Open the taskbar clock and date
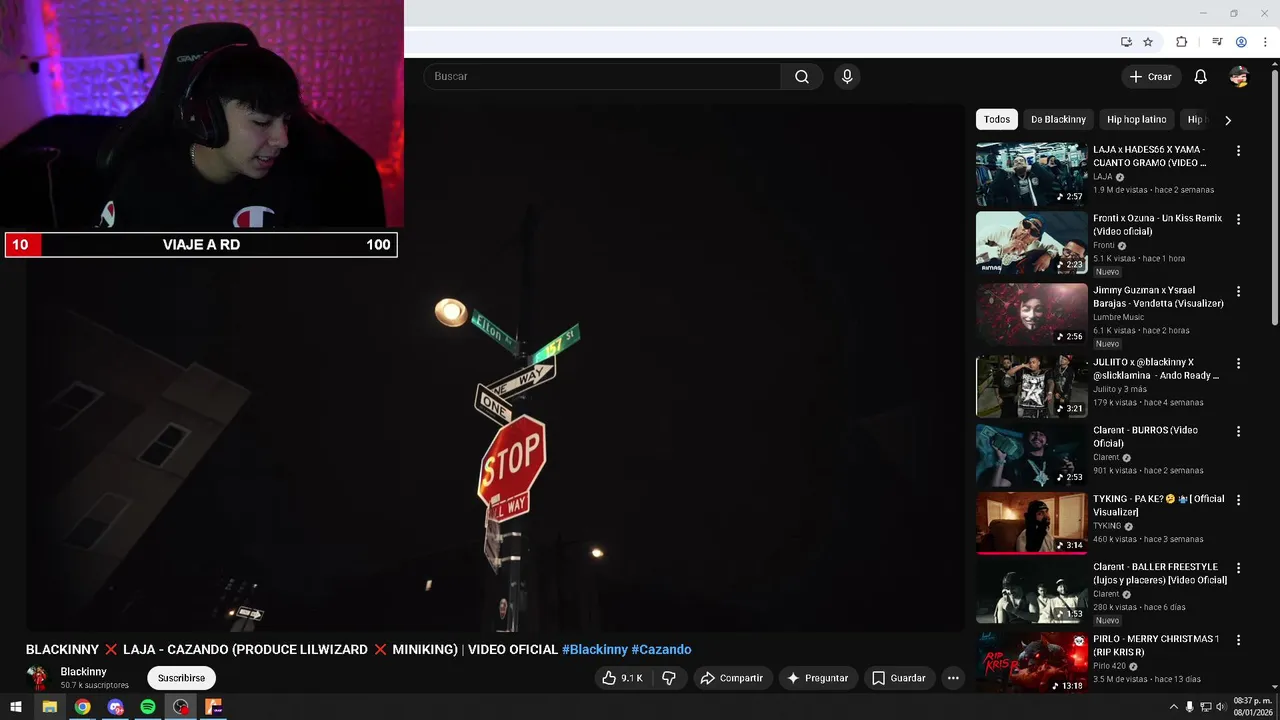Image resolution: width=1280 pixels, height=720 pixels. 1251,707
